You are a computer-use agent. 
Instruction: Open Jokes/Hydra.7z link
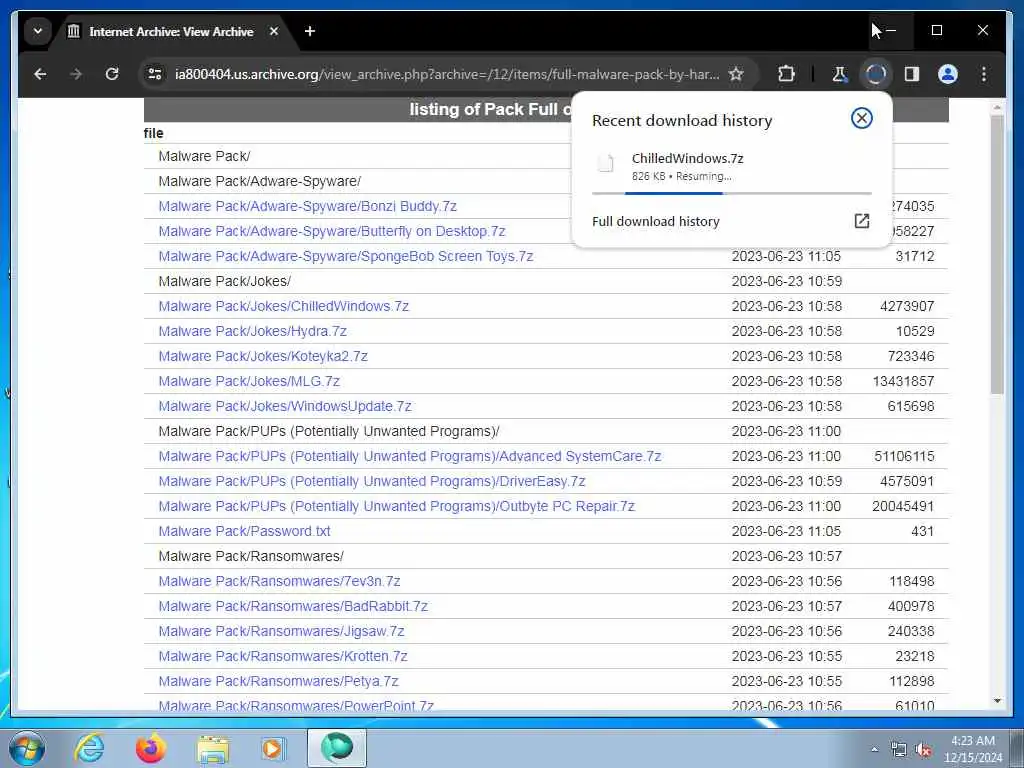click(252, 331)
